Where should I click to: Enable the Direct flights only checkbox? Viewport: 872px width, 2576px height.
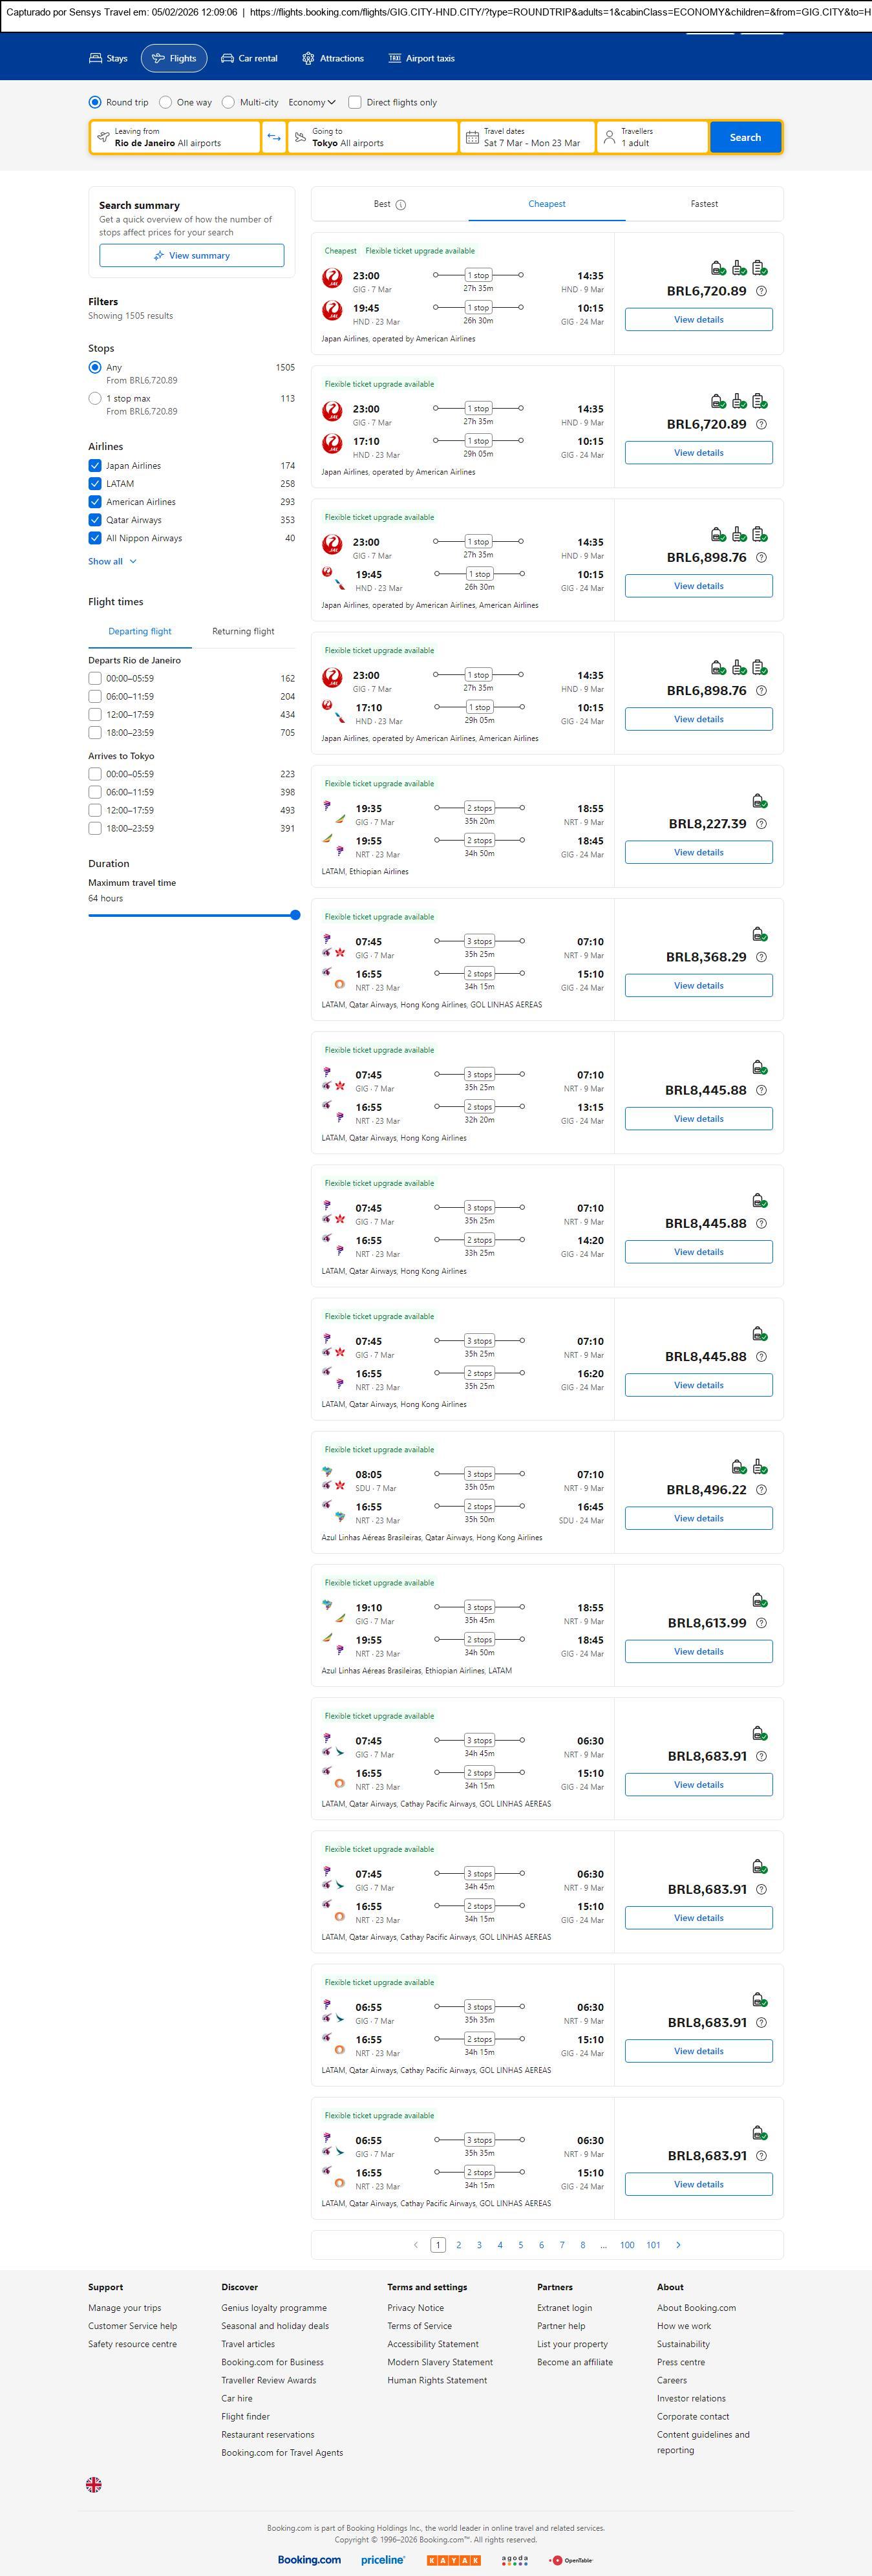tap(355, 102)
